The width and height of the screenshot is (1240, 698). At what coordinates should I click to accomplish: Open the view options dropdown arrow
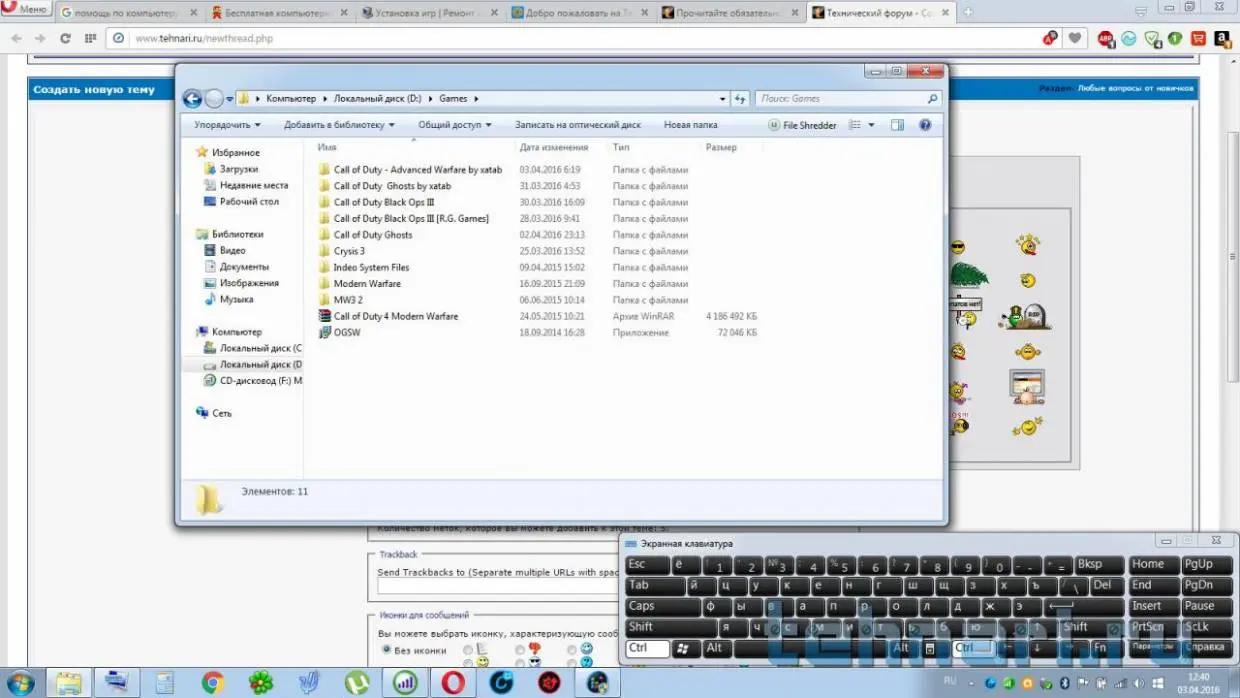(x=871, y=125)
